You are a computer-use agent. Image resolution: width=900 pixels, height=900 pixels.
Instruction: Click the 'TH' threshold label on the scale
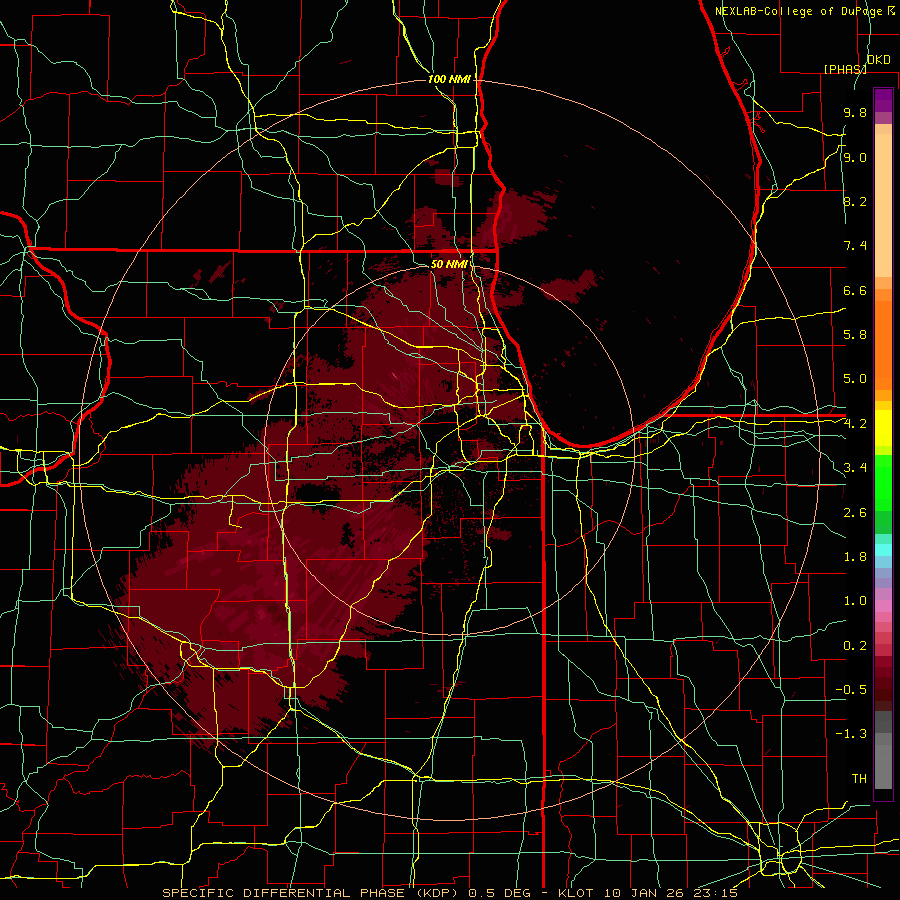(859, 779)
